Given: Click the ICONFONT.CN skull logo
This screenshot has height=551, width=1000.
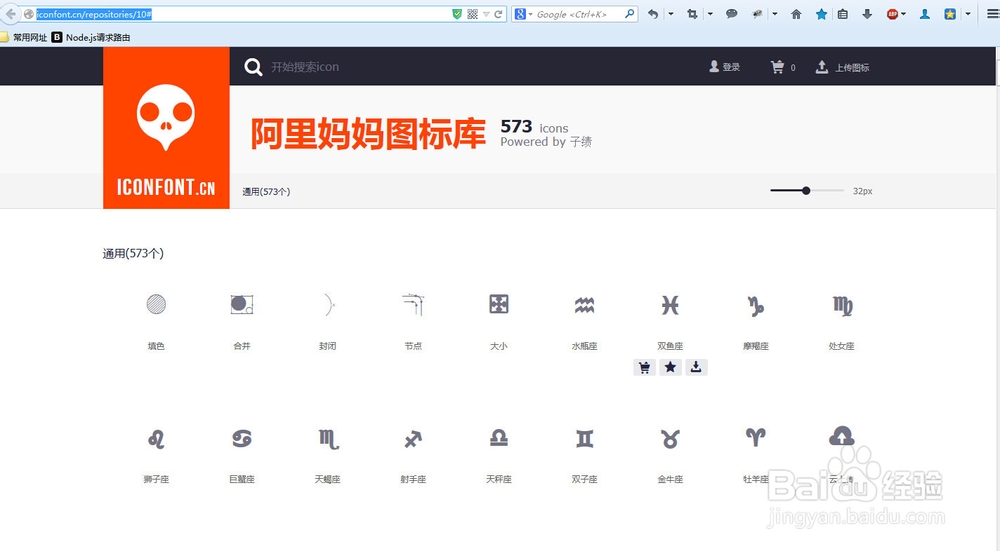Looking at the screenshot, I should coord(166,128).
